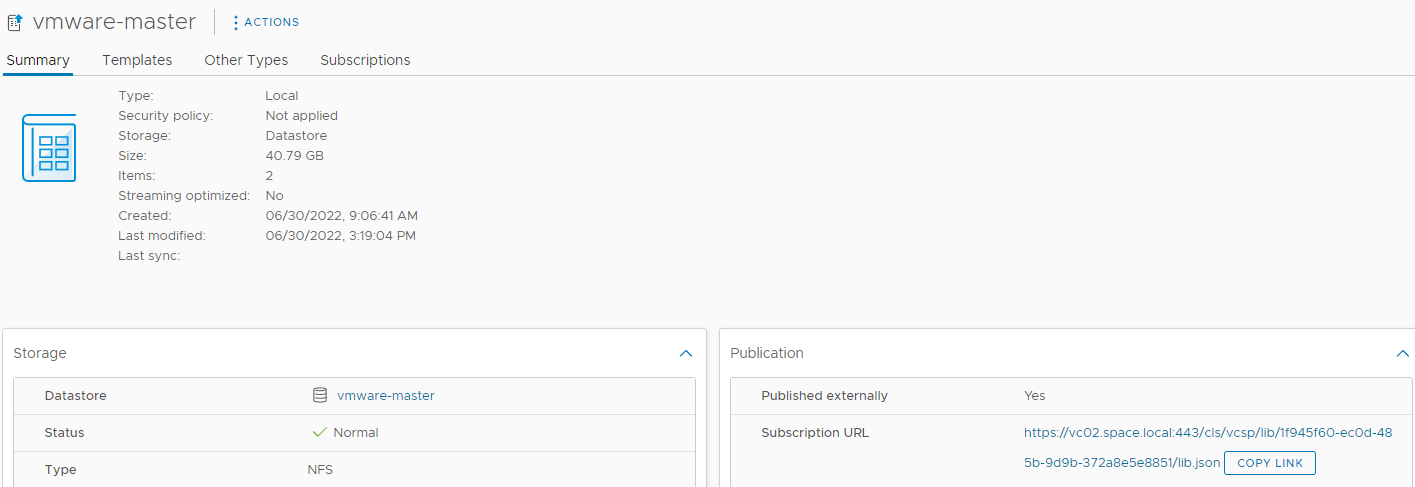Click the Status row label in Storage panel
Image resolution: width=1415 pixels, height=487 pixels.
tap(65, 433)
